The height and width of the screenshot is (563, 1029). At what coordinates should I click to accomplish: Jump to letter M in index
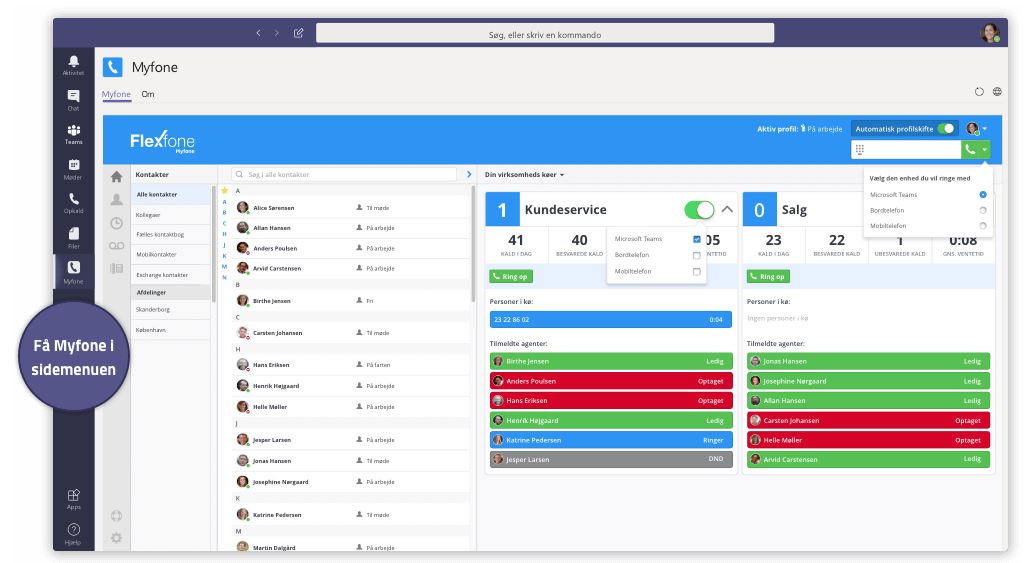point(224,266)
